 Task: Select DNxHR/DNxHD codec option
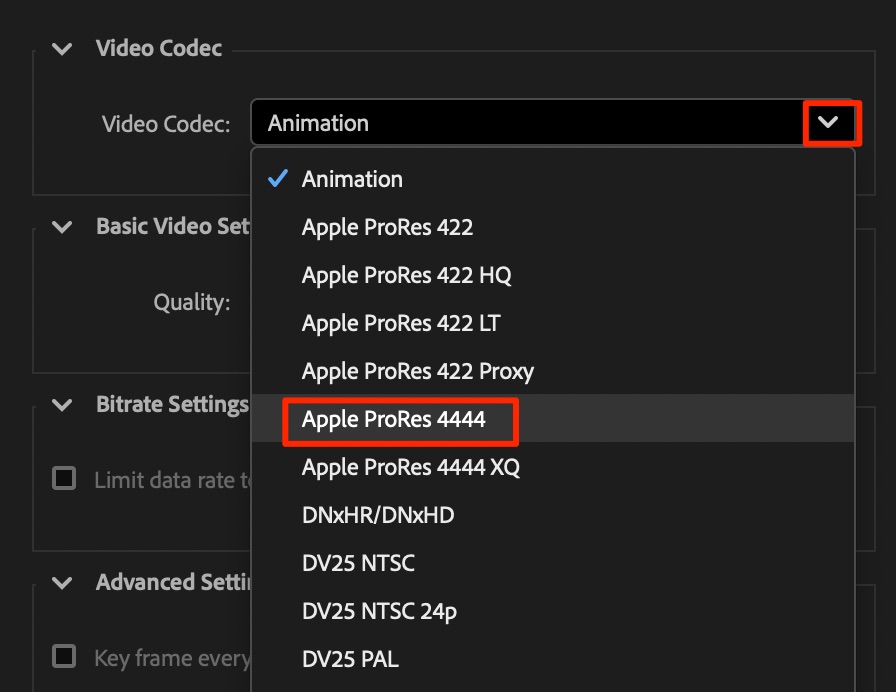click(378, 516)
